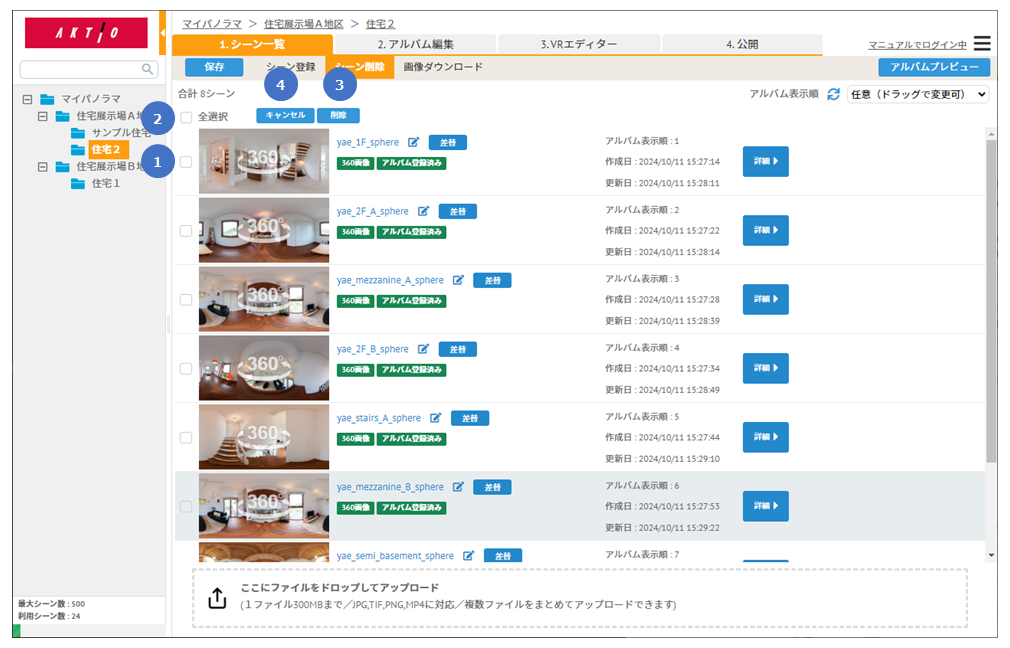Viewport: 1010px width, 648px height.
Task: Open the yae_2F_B_sphere 360 thumbnail
Action: click(x=263, y=368)
